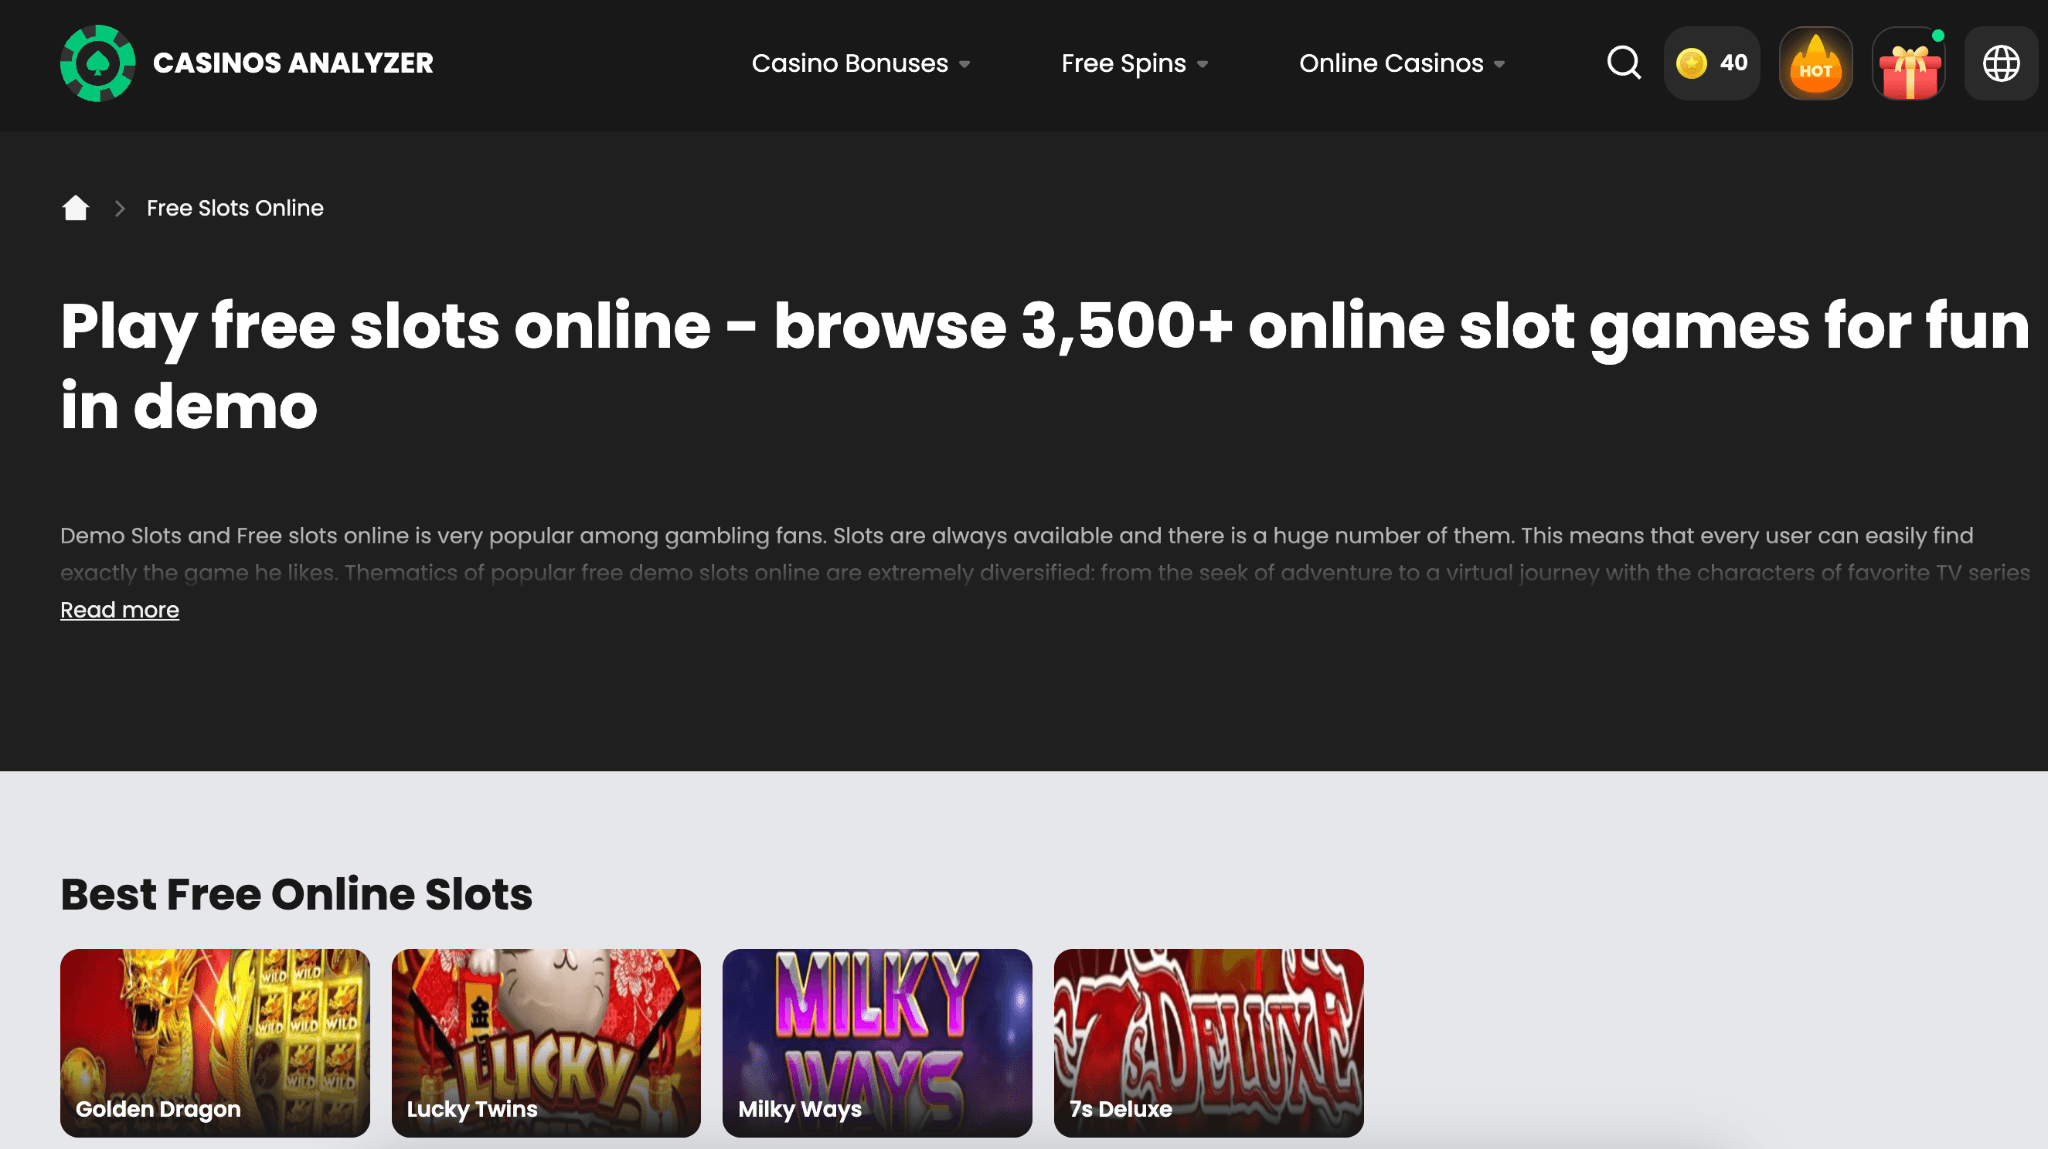Click the gold coin balance icon
This screenshot has width=2048, height=1149.
point(1691,63)
